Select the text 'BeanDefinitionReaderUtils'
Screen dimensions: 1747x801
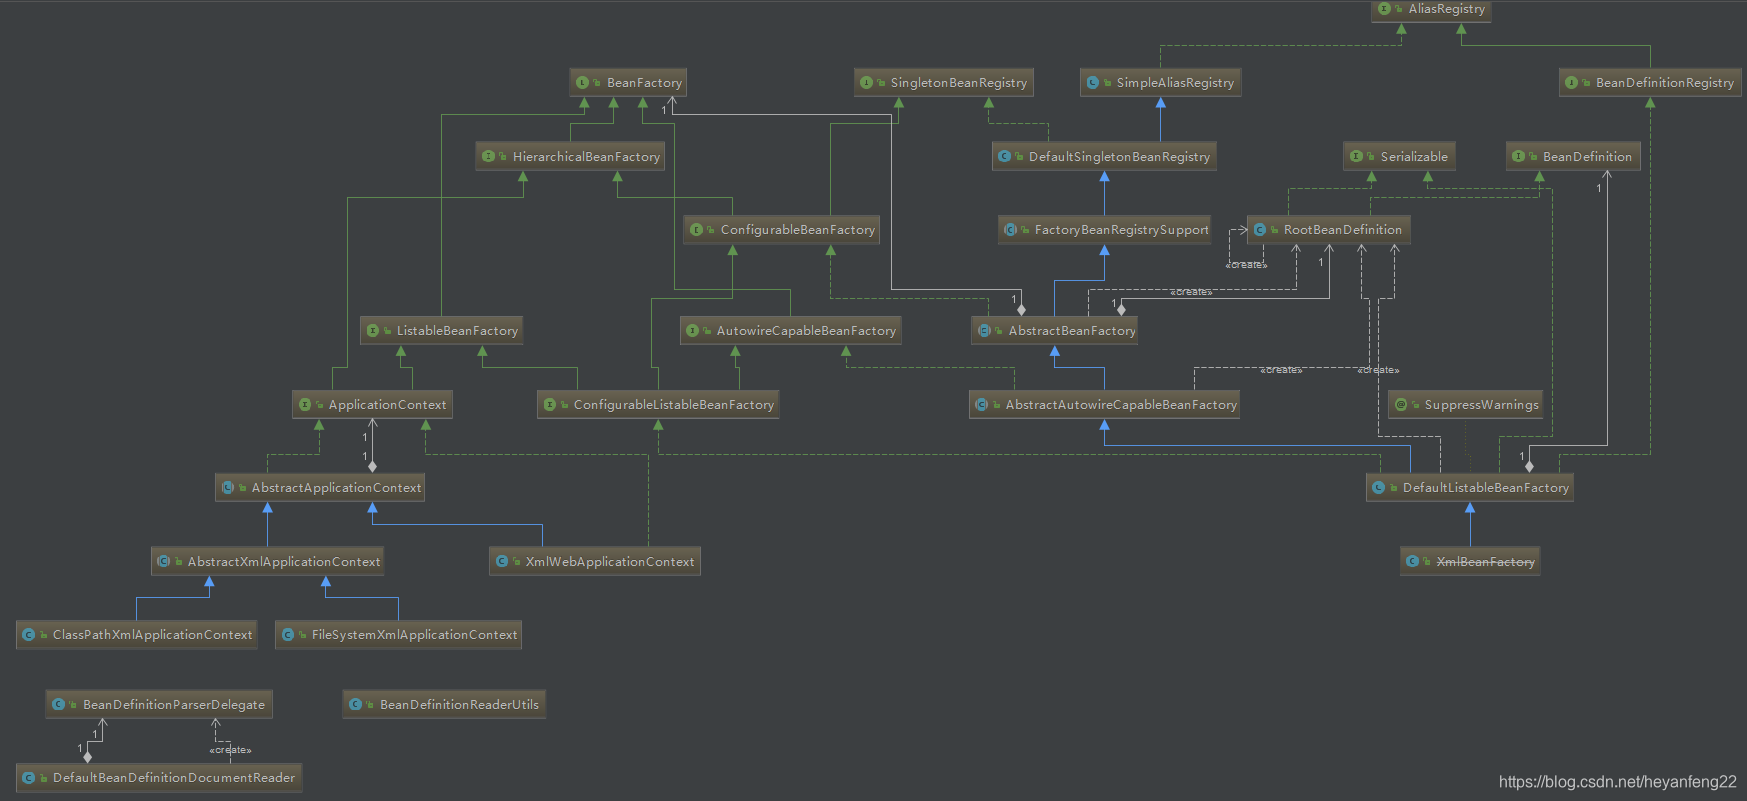[459, 705]
